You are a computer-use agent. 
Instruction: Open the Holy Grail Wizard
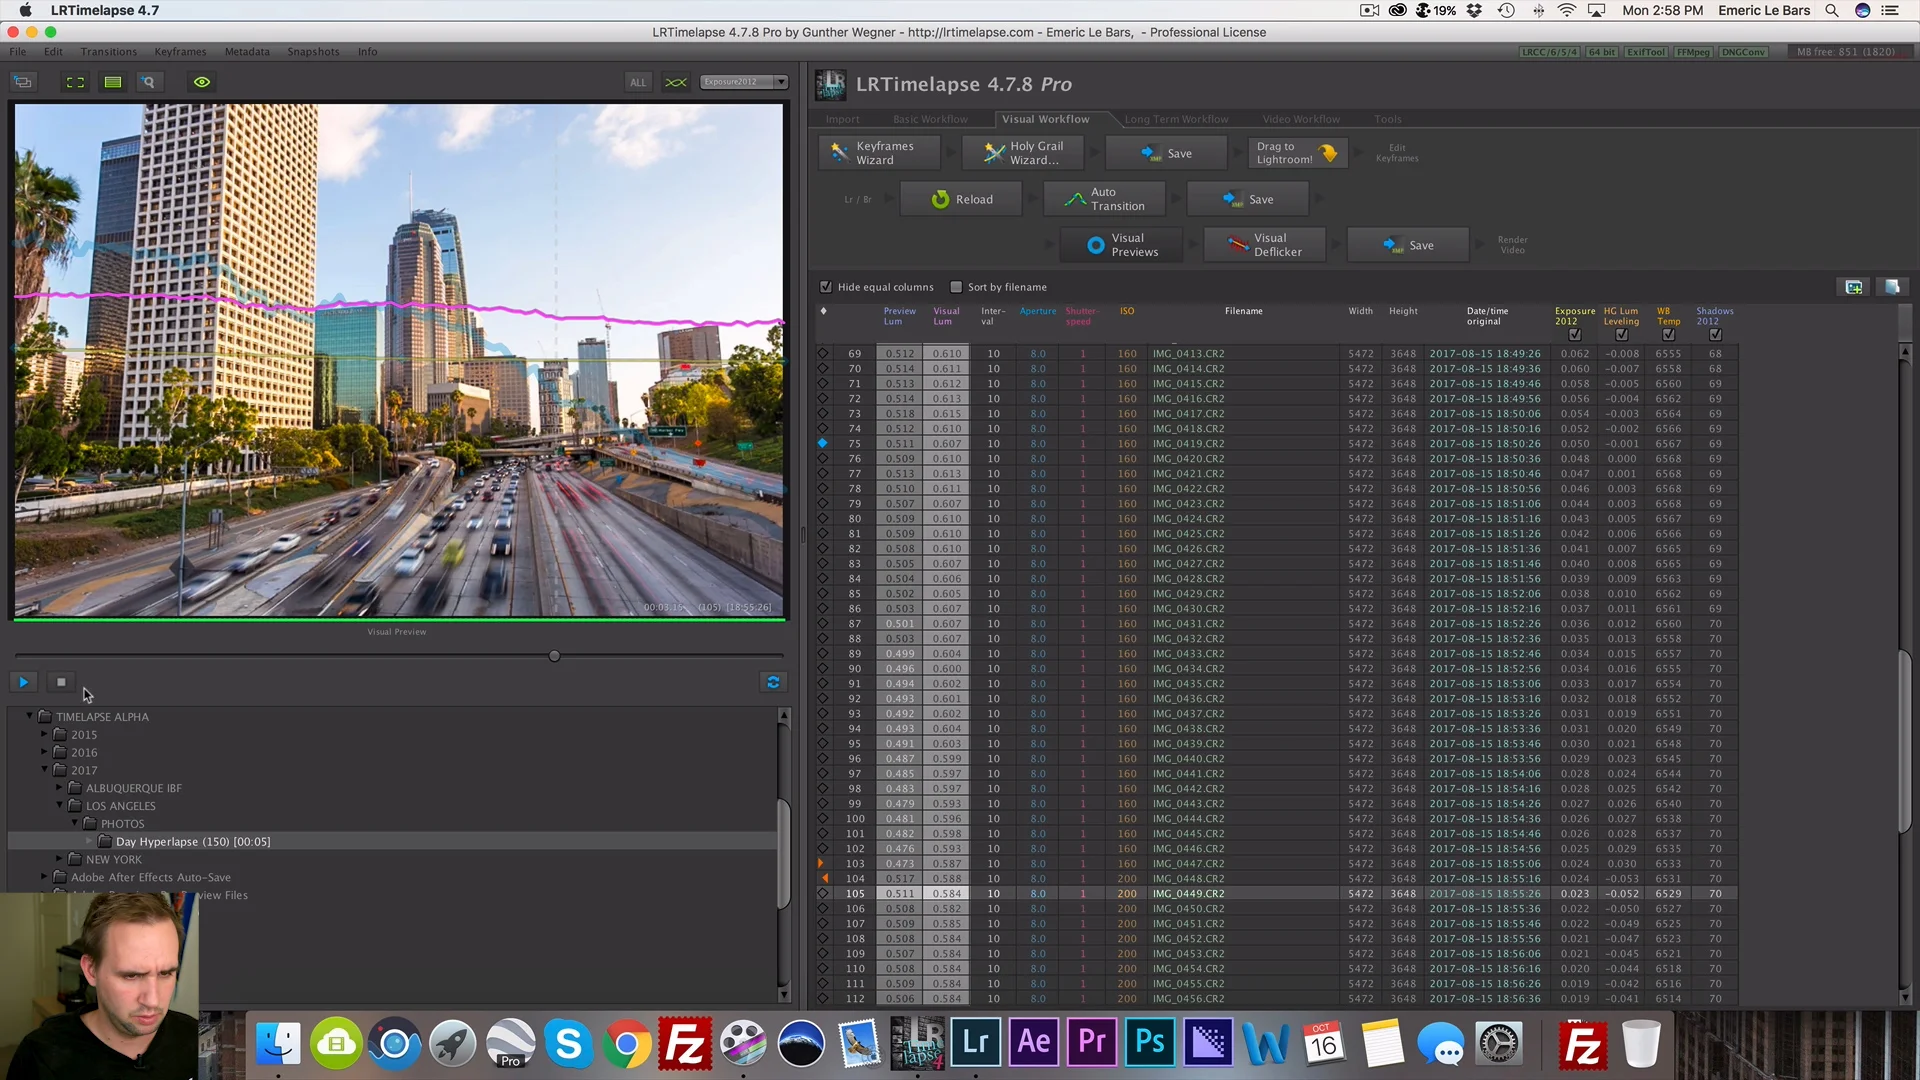click(x=1023, y=153)
